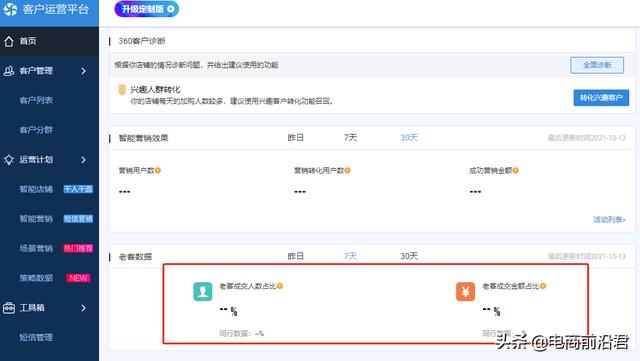Click the orange yuan currency icon
The image size is (640, 361).
tap(465, 292)
